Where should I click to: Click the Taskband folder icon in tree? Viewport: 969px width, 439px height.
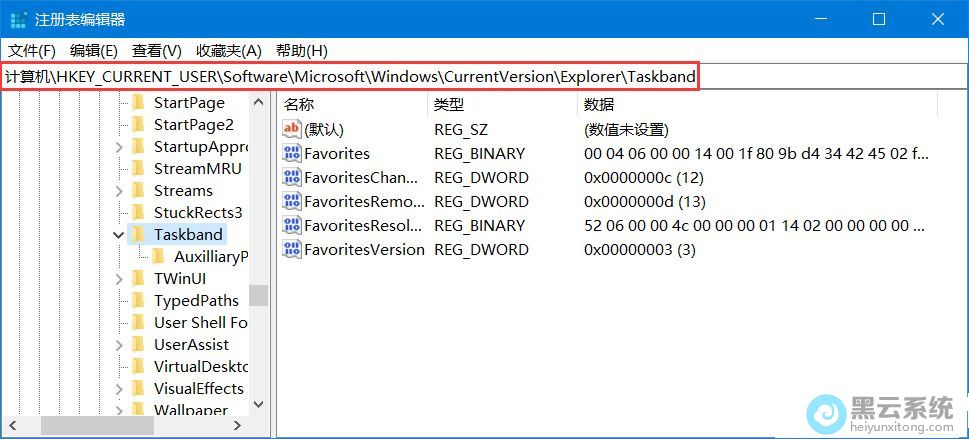click(138, 234)
